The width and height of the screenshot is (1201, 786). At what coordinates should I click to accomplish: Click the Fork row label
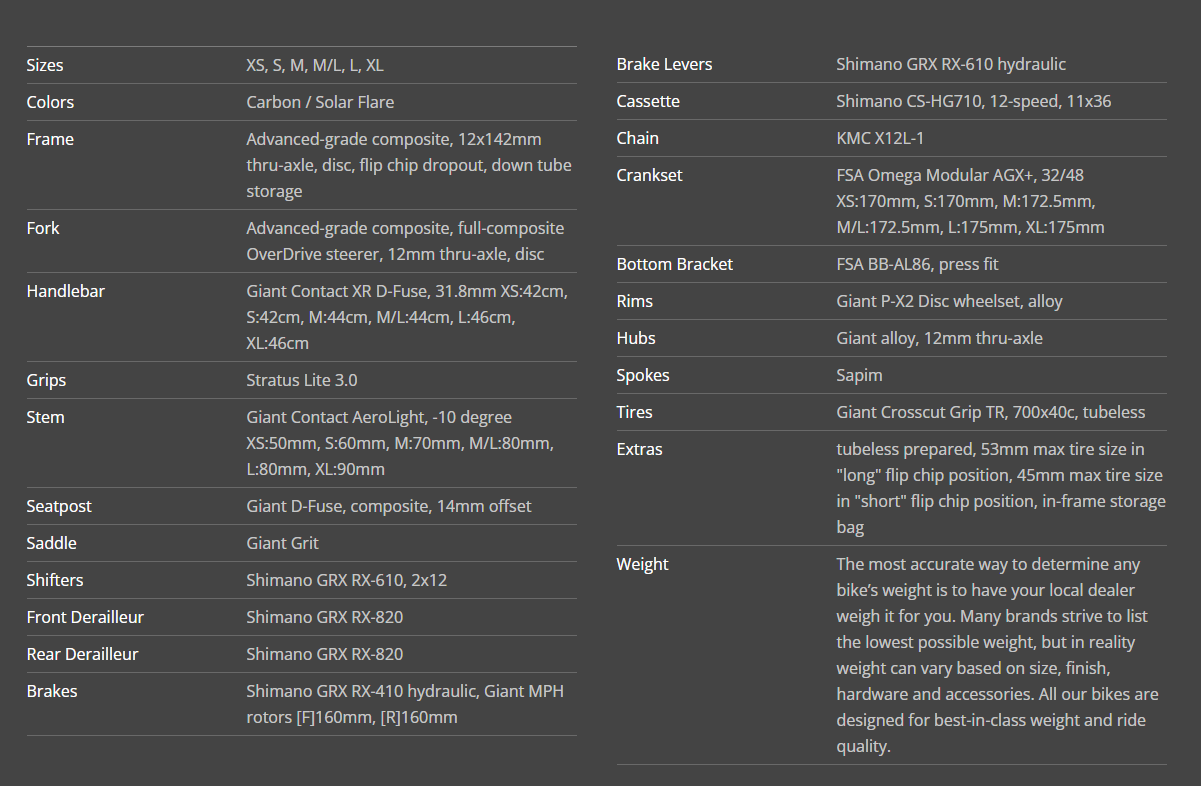tap(43, 228)
